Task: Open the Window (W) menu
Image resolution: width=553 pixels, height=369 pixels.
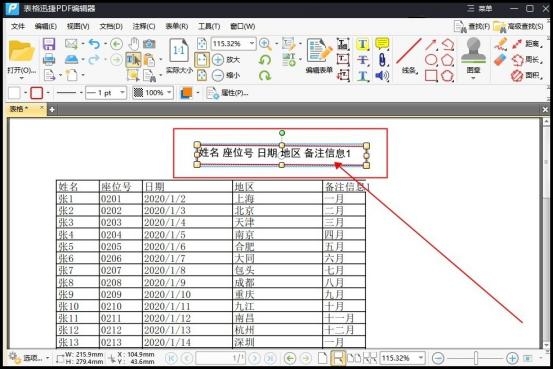Action: 243,26
